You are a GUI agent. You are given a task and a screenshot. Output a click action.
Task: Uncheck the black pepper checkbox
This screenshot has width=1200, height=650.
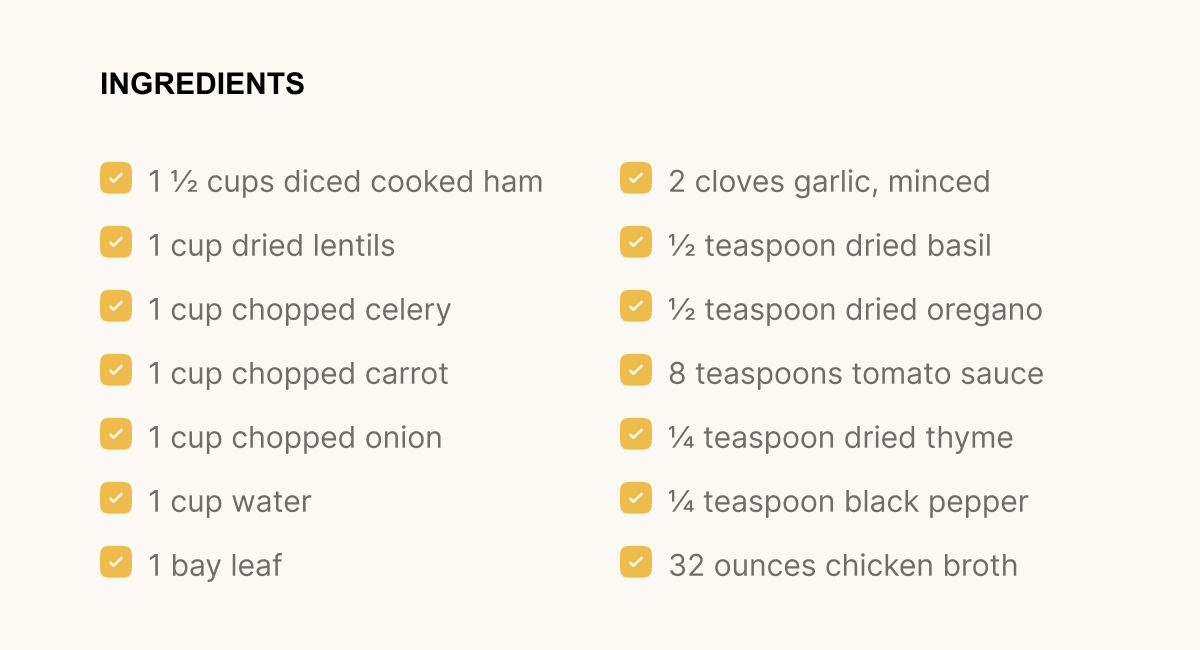tap(636, 498)
